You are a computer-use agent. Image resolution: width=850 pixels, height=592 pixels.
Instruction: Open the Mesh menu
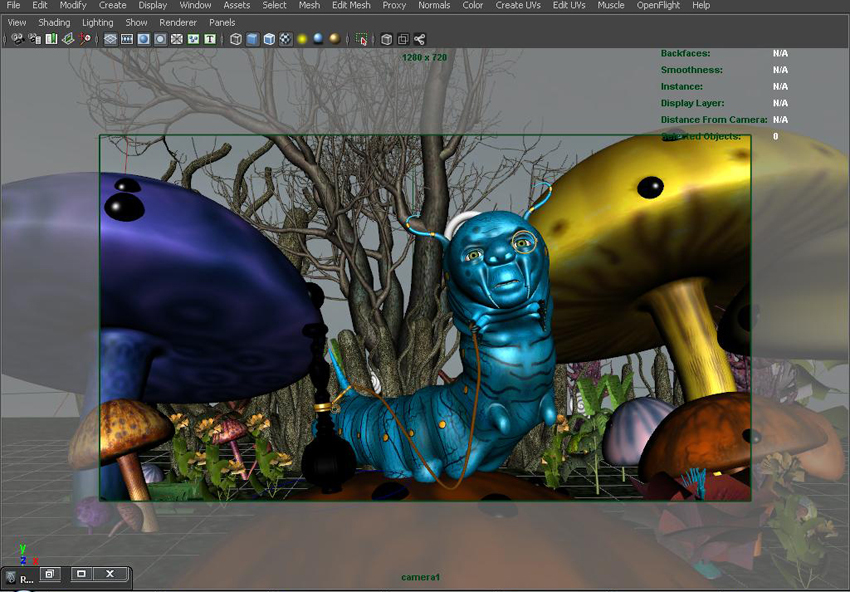click(x=309, y=5)
